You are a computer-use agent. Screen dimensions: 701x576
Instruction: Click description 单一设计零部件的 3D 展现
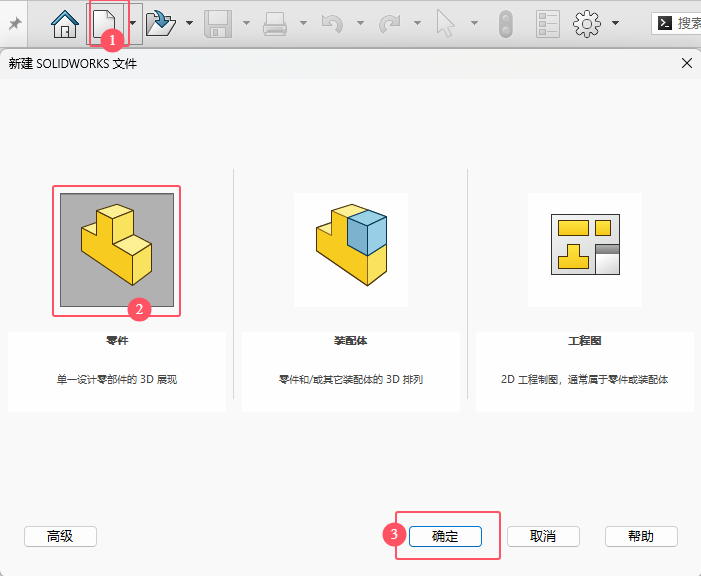pos(117,380)
